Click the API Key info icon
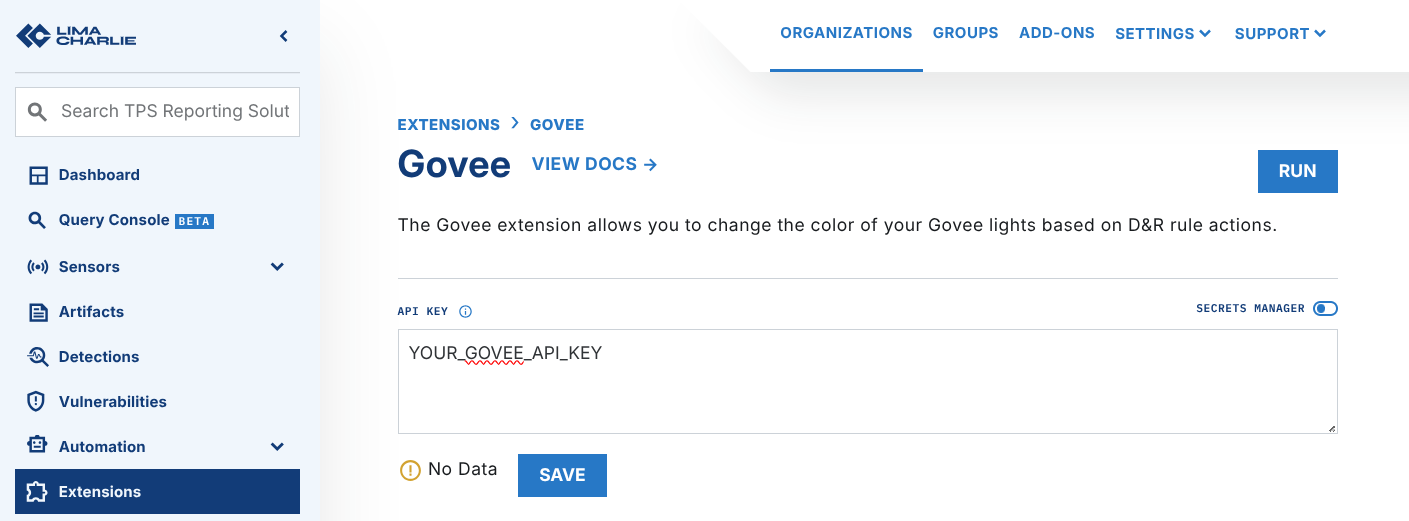The width and height of the screenshot is (1409, 521). tap(465, 312)
